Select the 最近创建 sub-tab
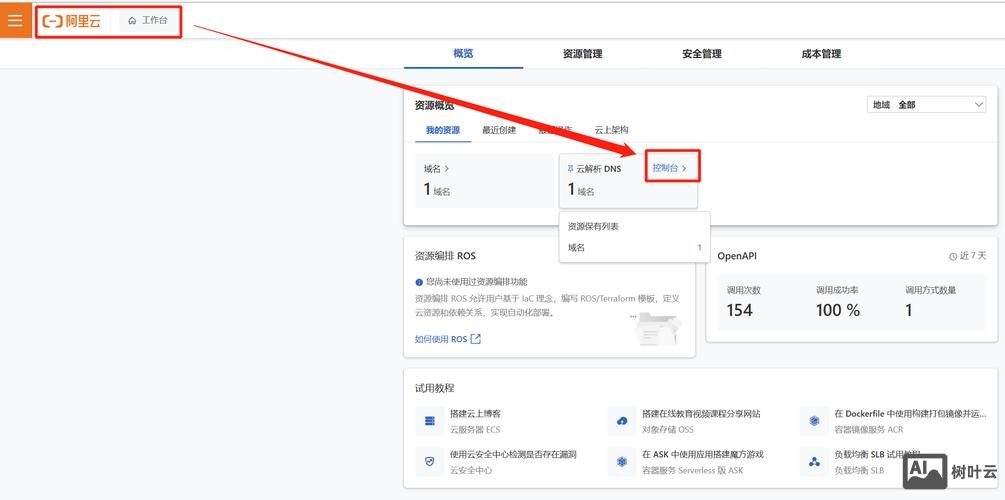The height and width of the screenshot is (500, 1005). [499, 130]
